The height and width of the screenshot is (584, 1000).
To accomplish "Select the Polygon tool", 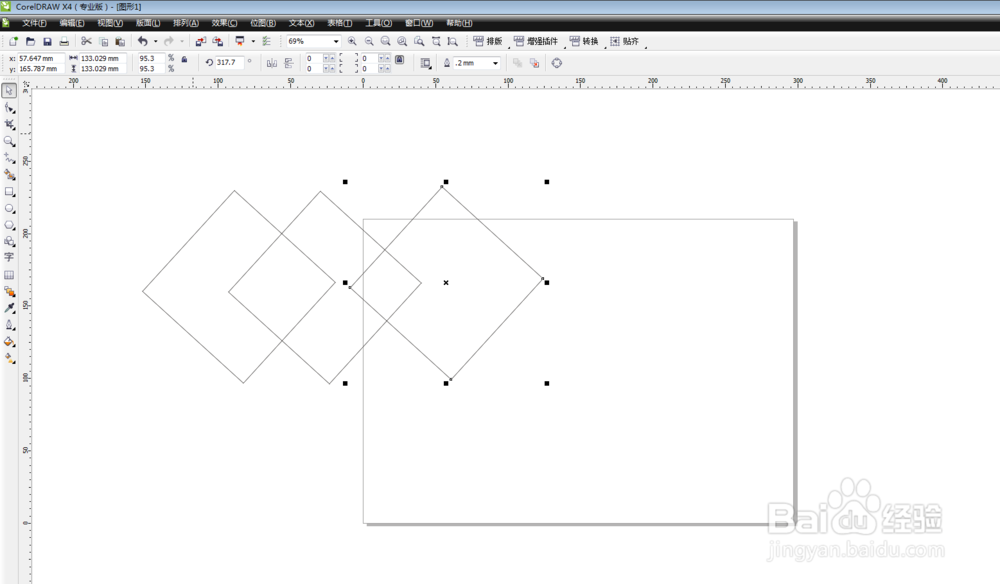I will (x=9, y=225).
